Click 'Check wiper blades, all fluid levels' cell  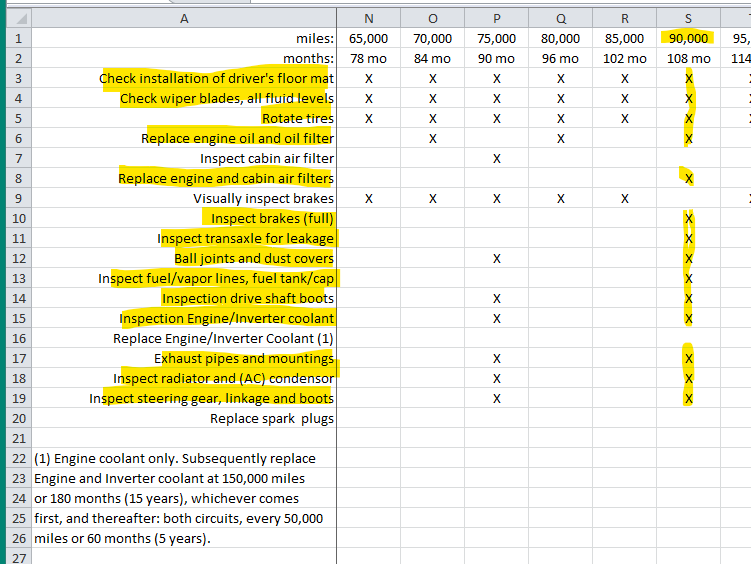click(184, 99)
